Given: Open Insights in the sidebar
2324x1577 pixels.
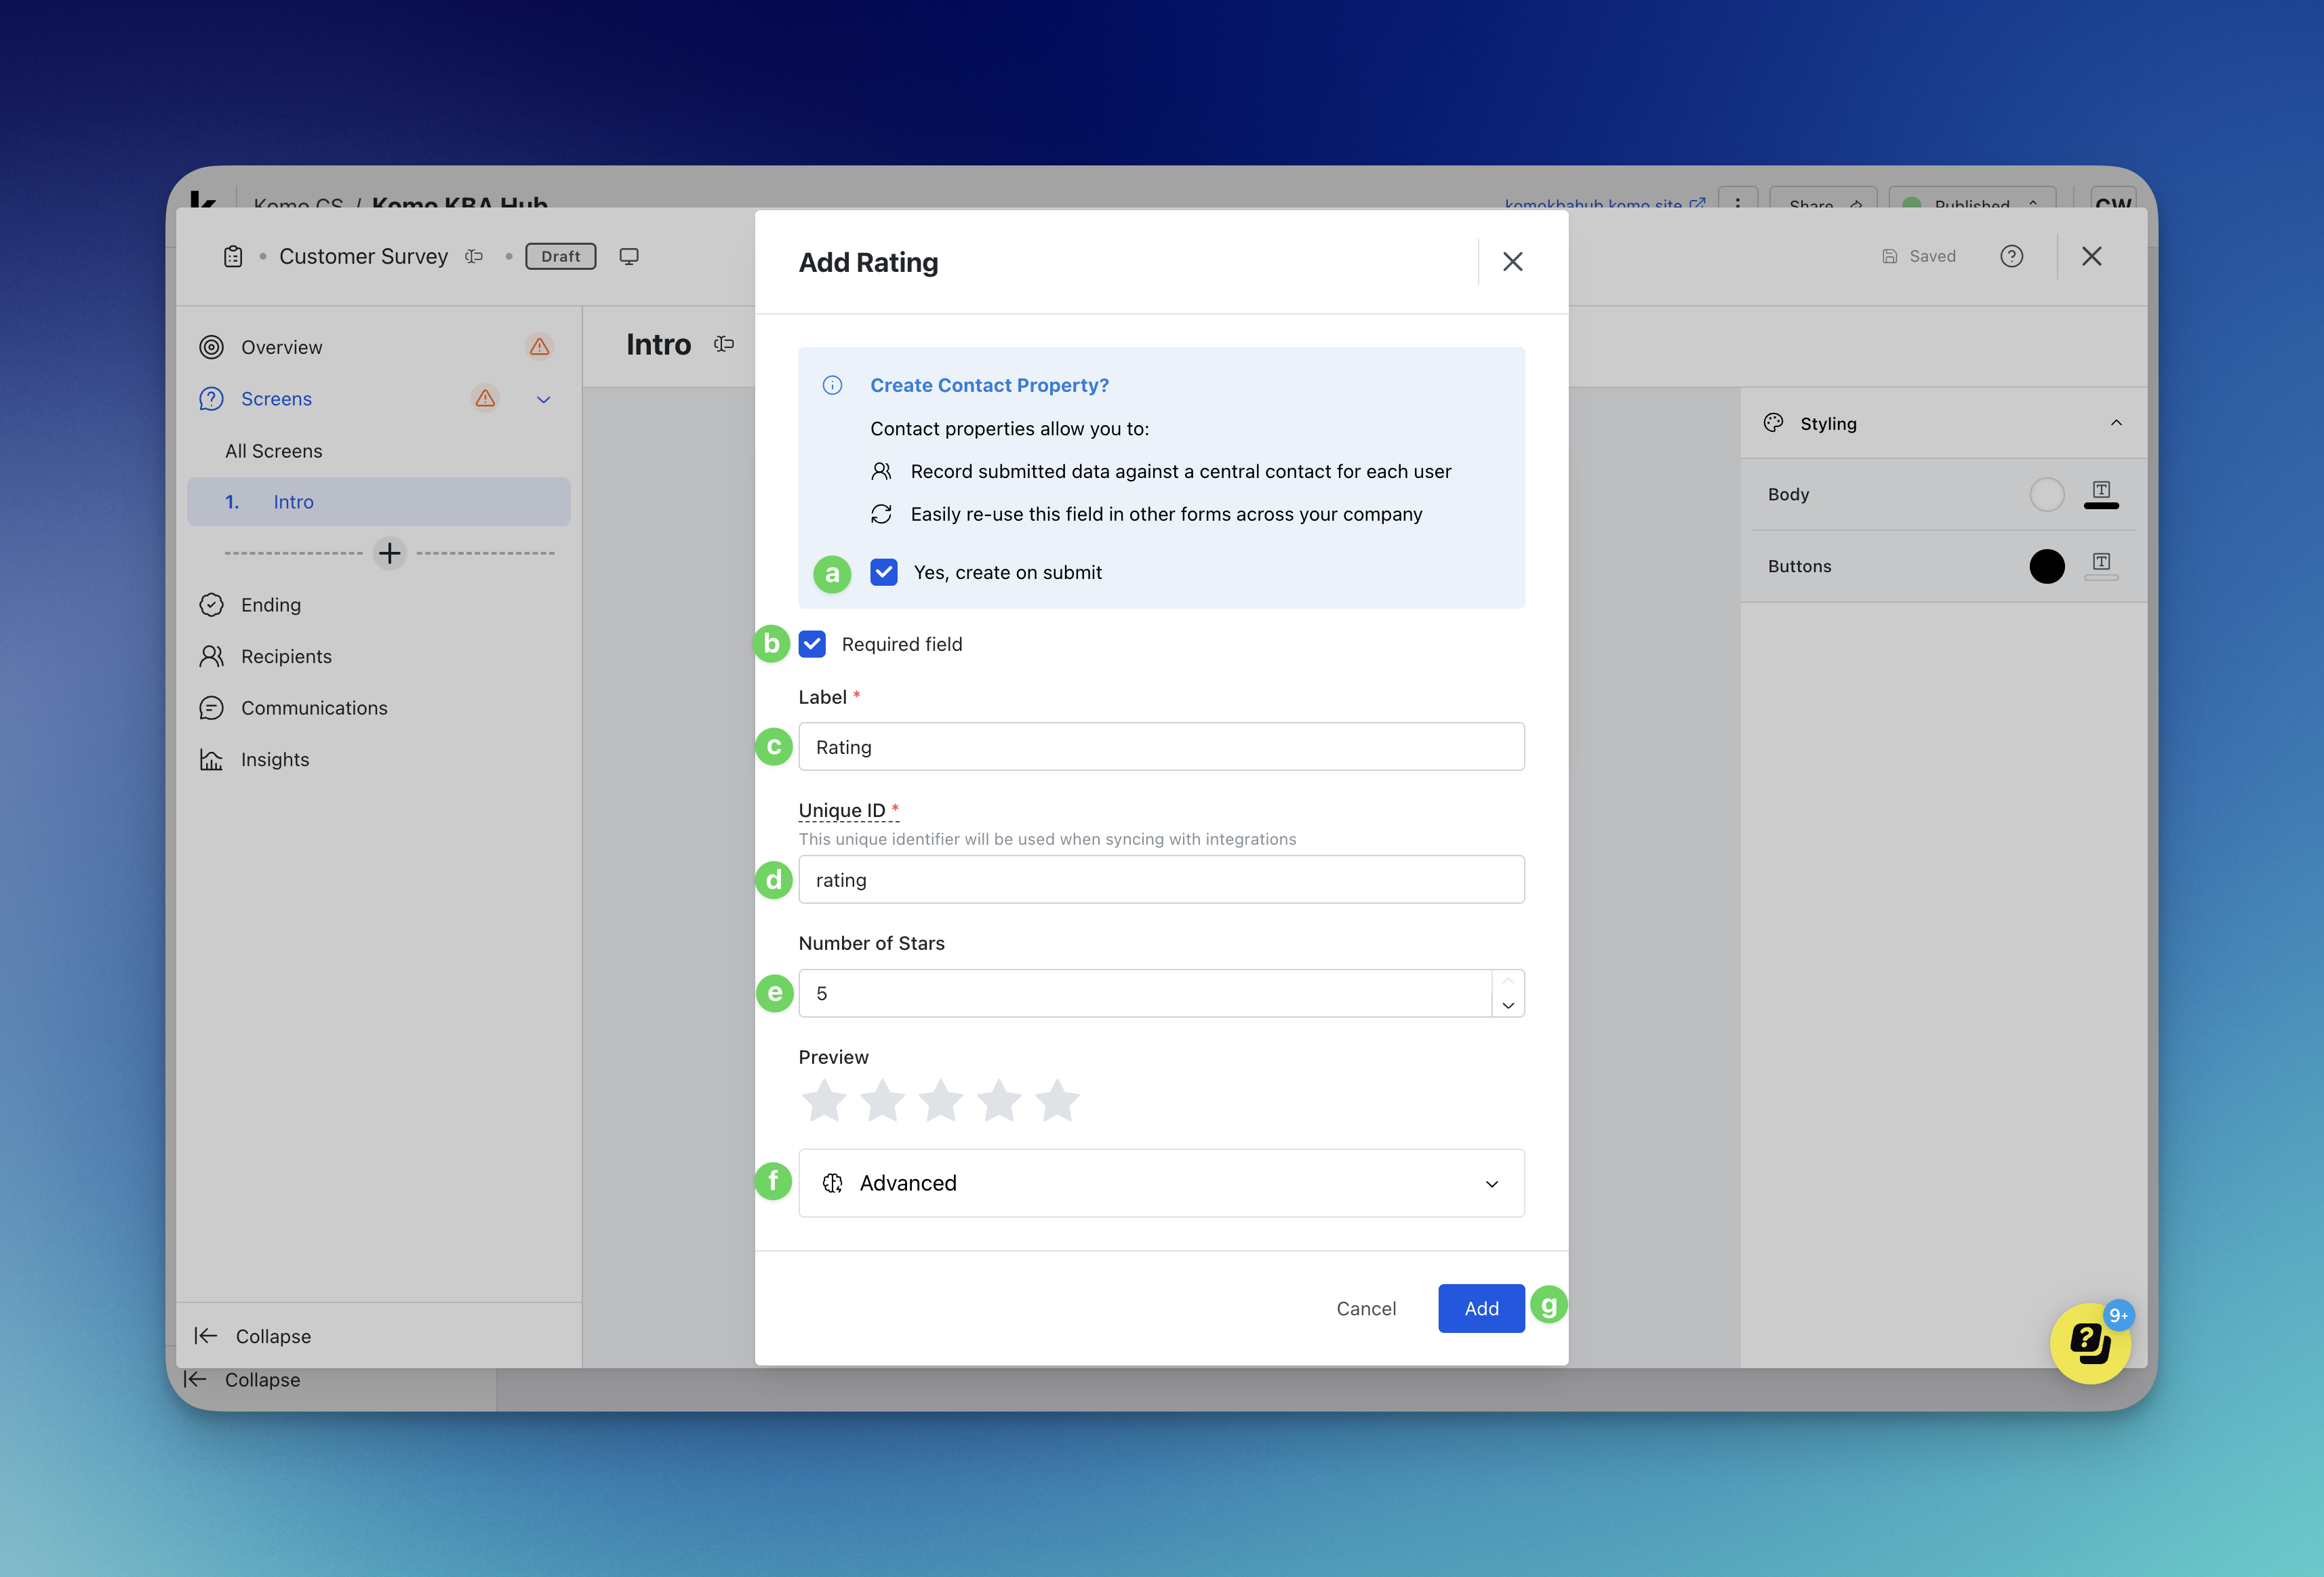Looking at the screenshot, I should (275, 759).
